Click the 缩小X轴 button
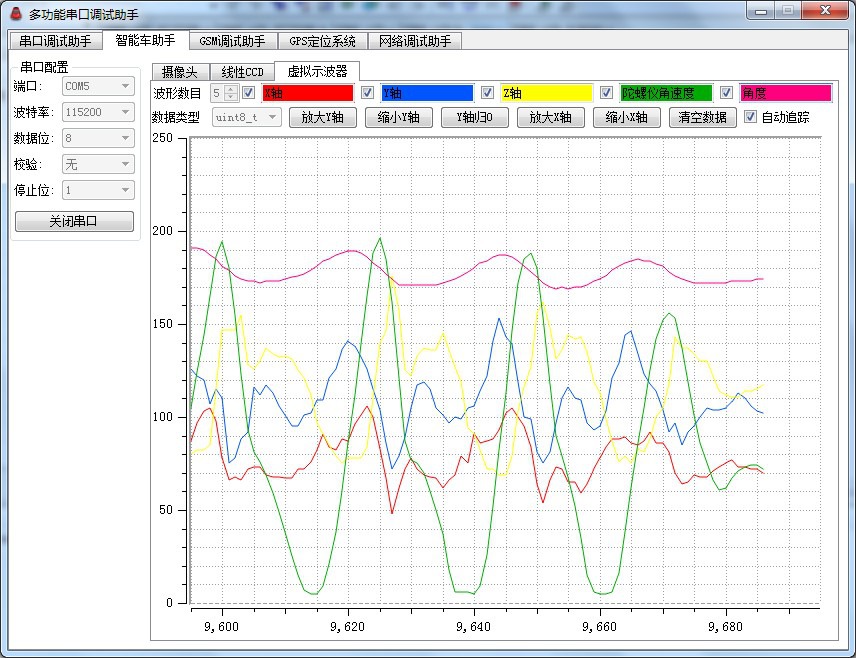This screenshot has height=658, width=856. [627, 117]
